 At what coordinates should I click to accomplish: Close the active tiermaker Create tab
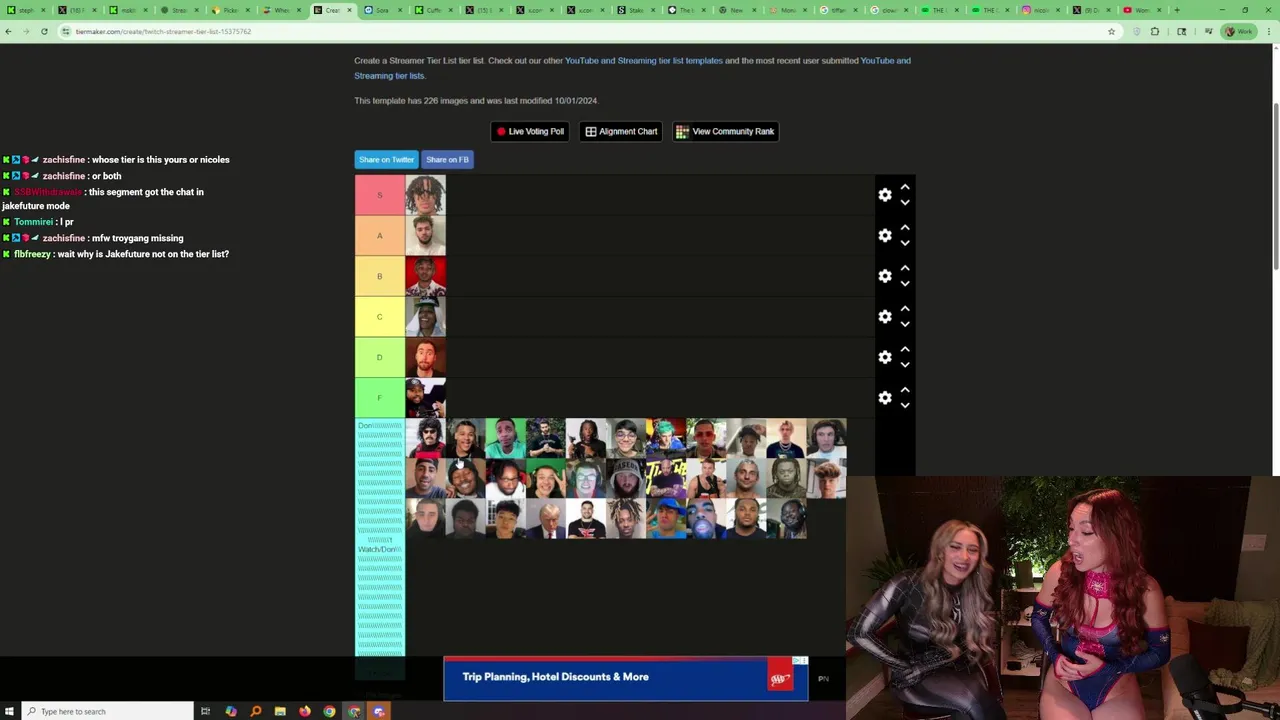349,10
